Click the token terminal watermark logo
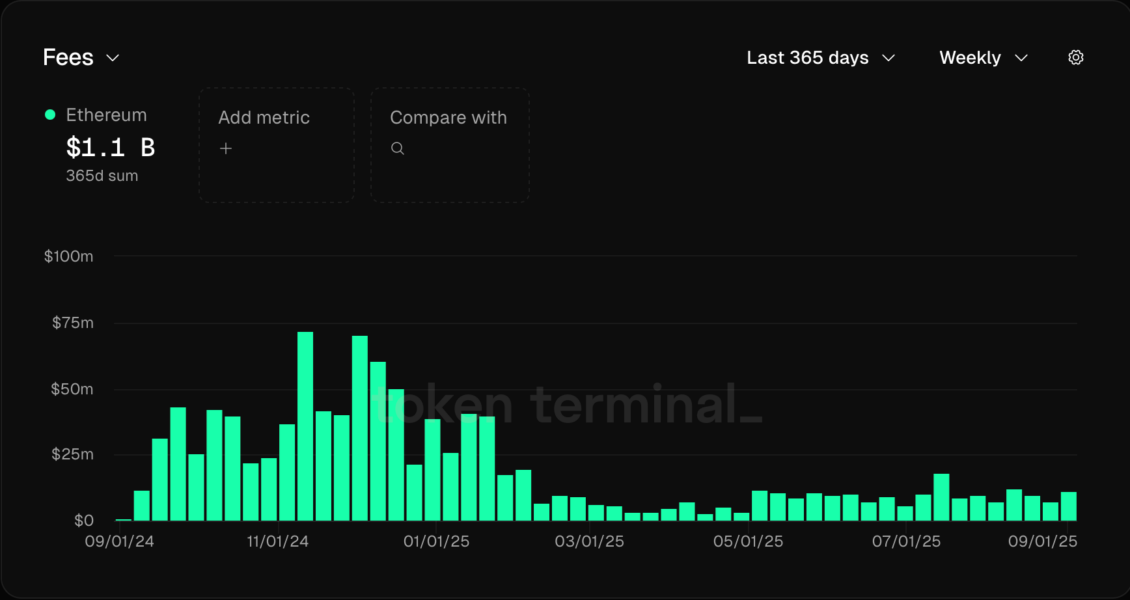Image resolution: width=1130 pixels, height=600 pixels. (x=567, y=405)
